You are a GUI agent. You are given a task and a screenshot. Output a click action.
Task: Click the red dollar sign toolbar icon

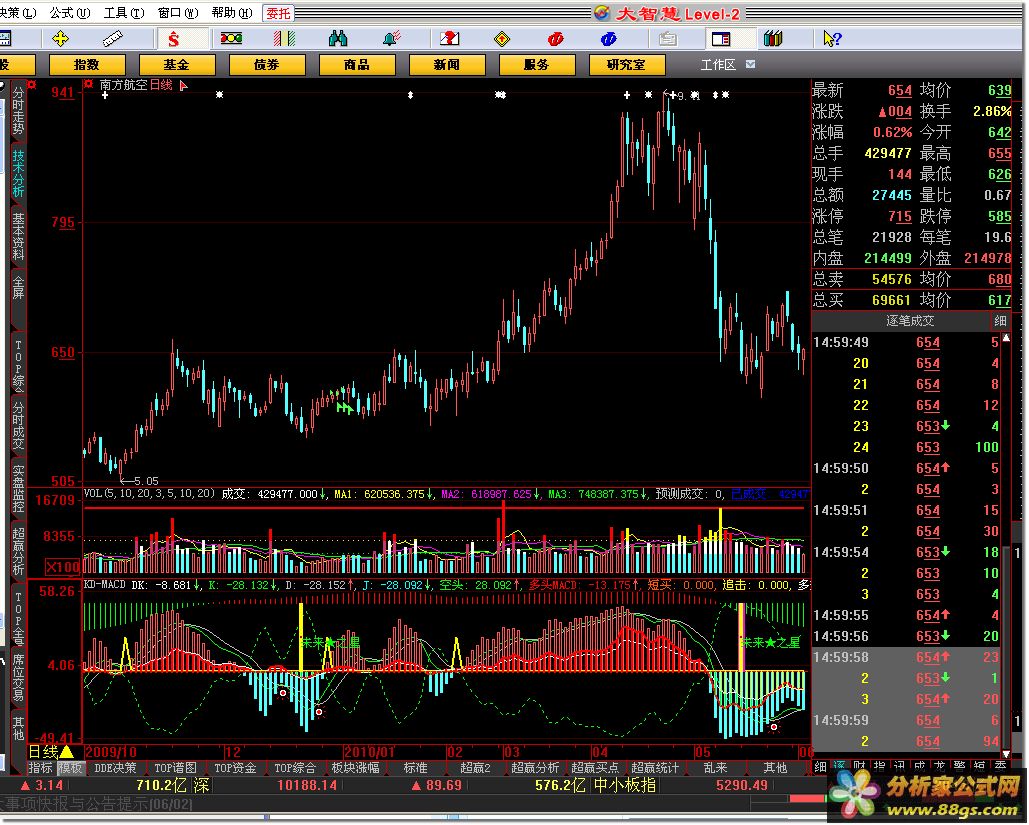pos(173,39)
